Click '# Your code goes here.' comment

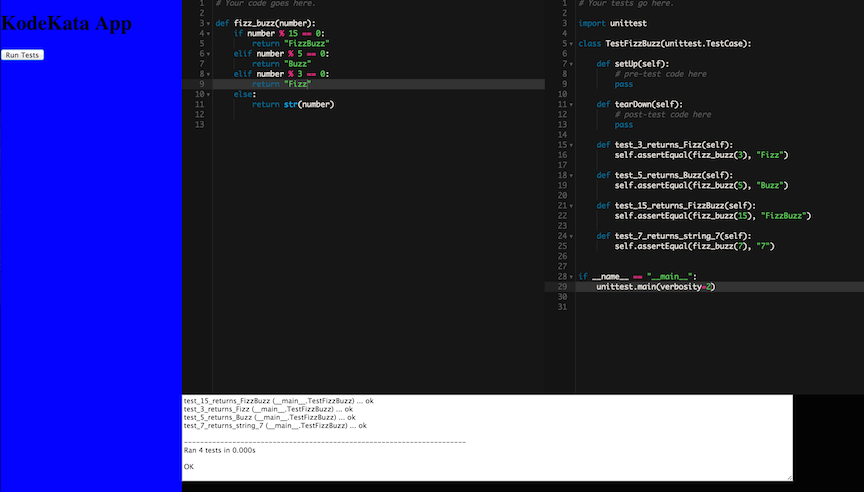(265, 3)
